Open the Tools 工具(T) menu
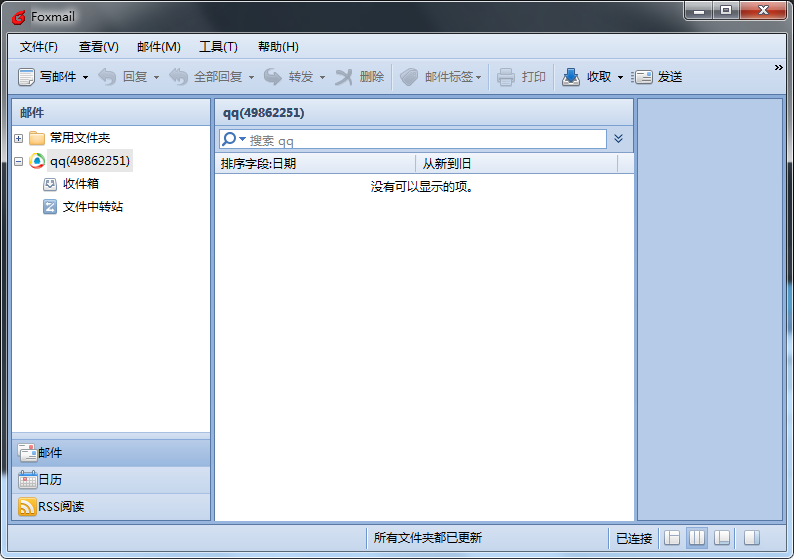Viewport: 794px width, 559px height. pyautogui.click(x=218, y=47)
